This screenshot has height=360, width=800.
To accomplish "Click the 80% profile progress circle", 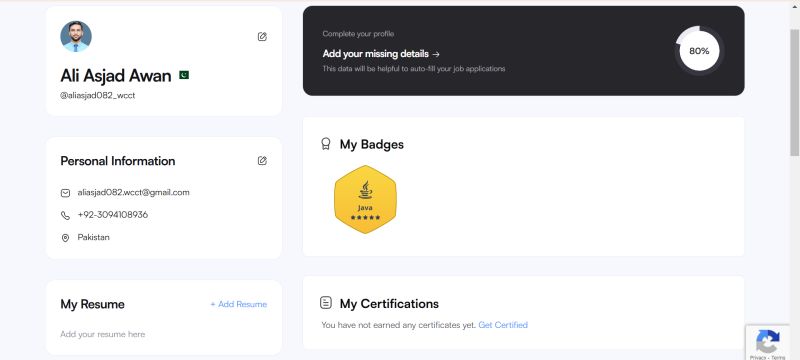I will pyautogui.click(x=699, y=51).
